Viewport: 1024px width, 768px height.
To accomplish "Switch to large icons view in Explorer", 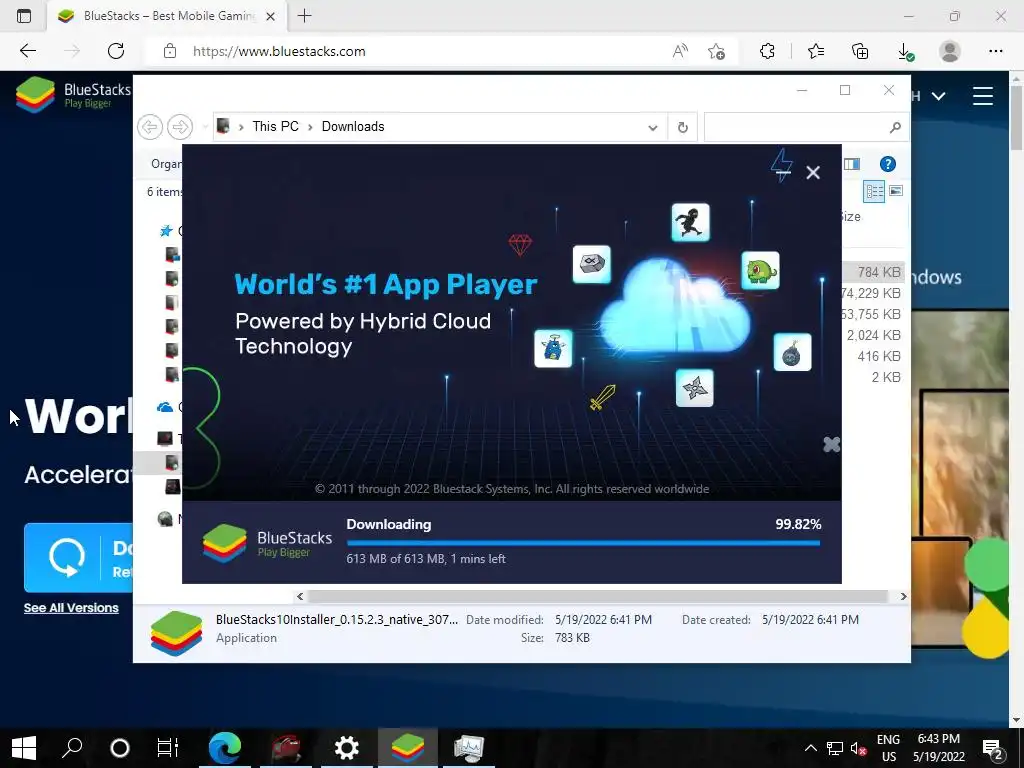I will pyautogui.click(x=896, y=191).
